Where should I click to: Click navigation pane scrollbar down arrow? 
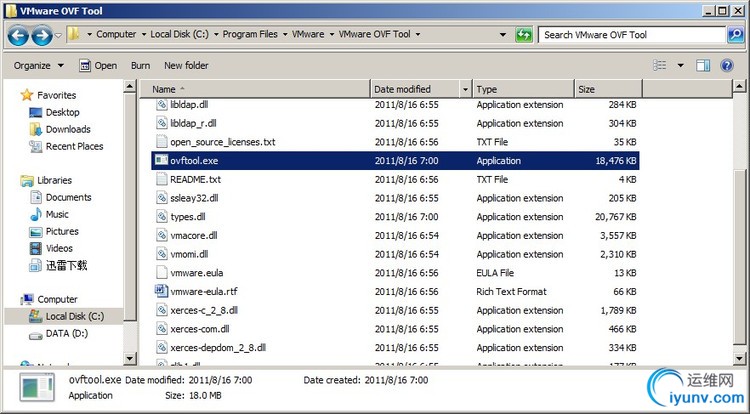pyautogui.click(x=130, y=358)
